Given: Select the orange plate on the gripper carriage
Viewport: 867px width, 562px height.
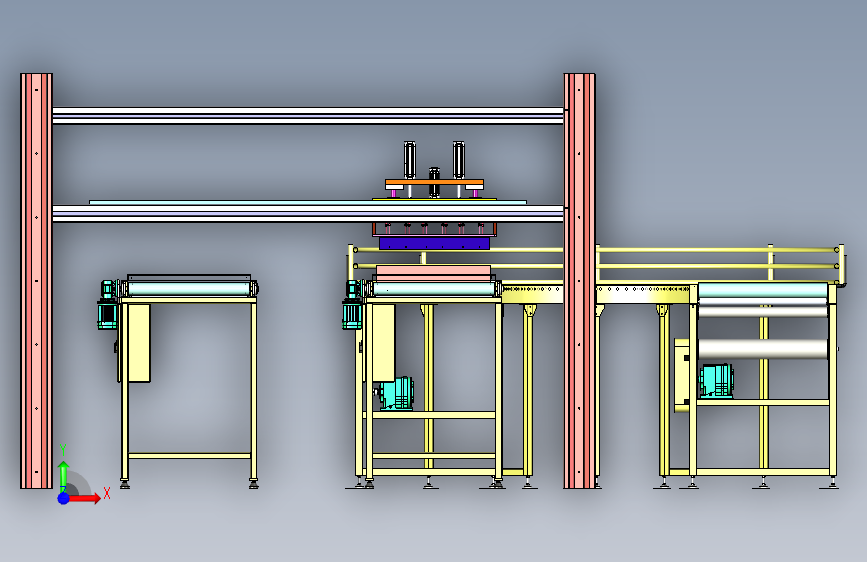Looking at the screenshot, I should tap(435, 183).
